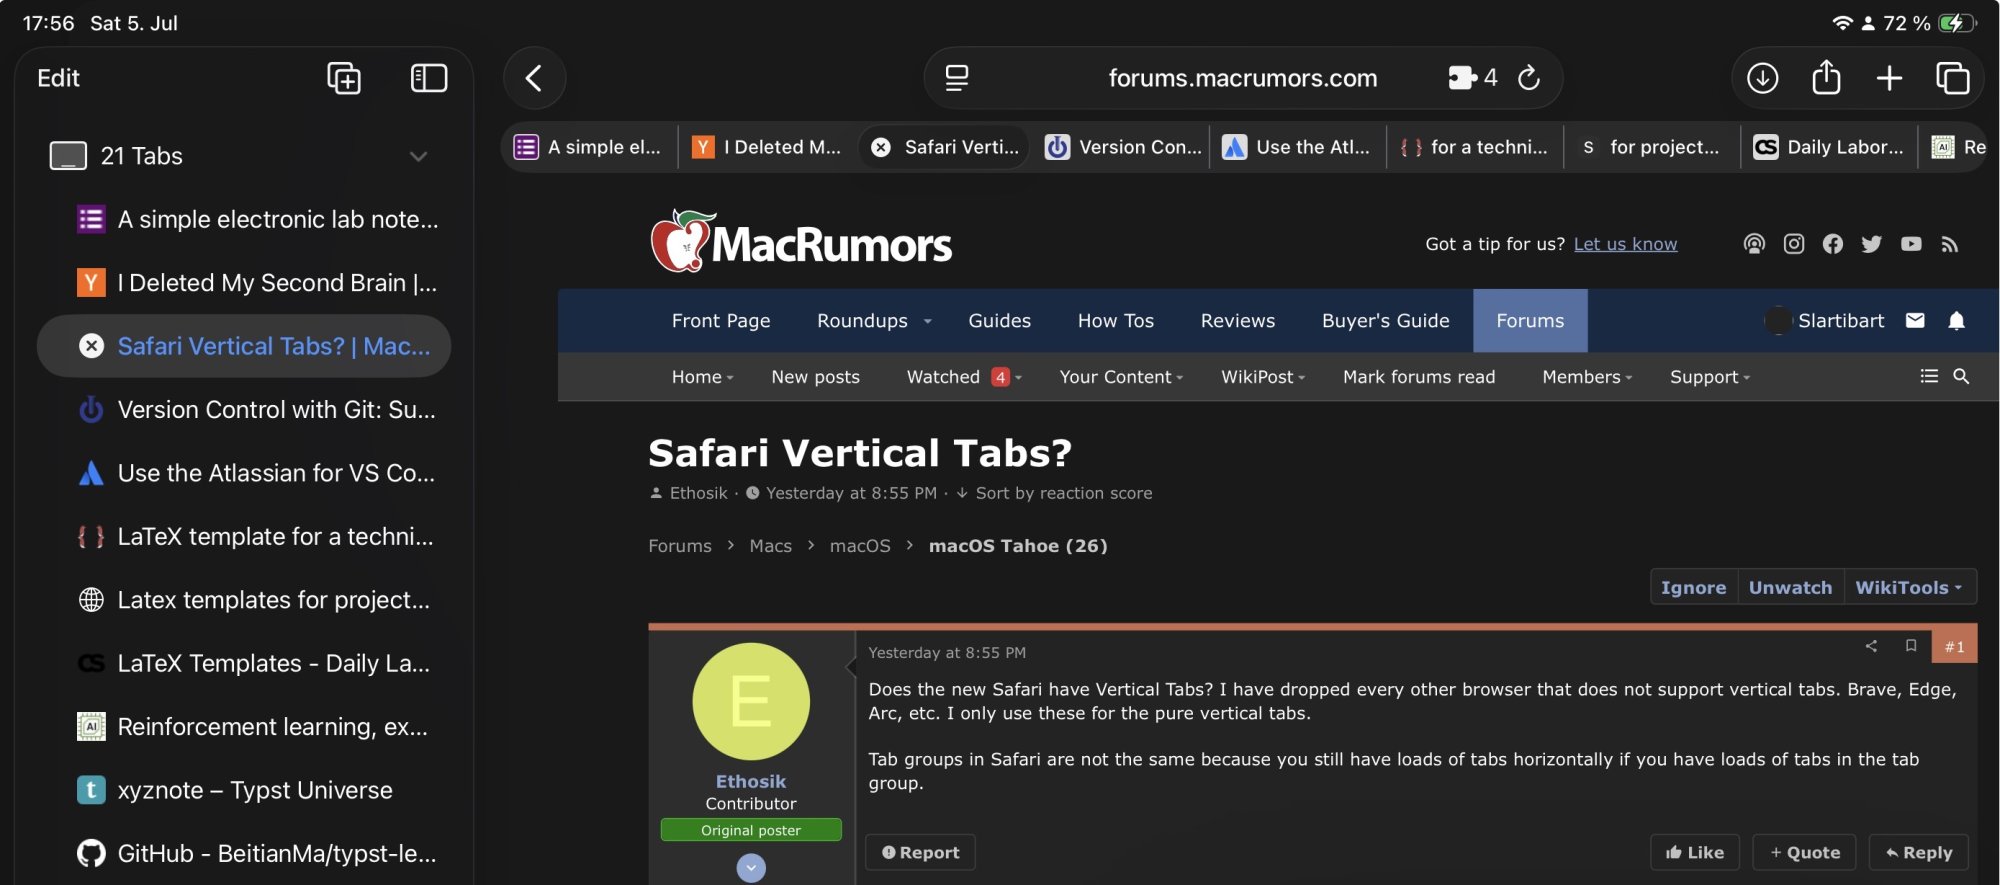Open the macOS Tahoe (26) breadcrumb

(1018, 546)
